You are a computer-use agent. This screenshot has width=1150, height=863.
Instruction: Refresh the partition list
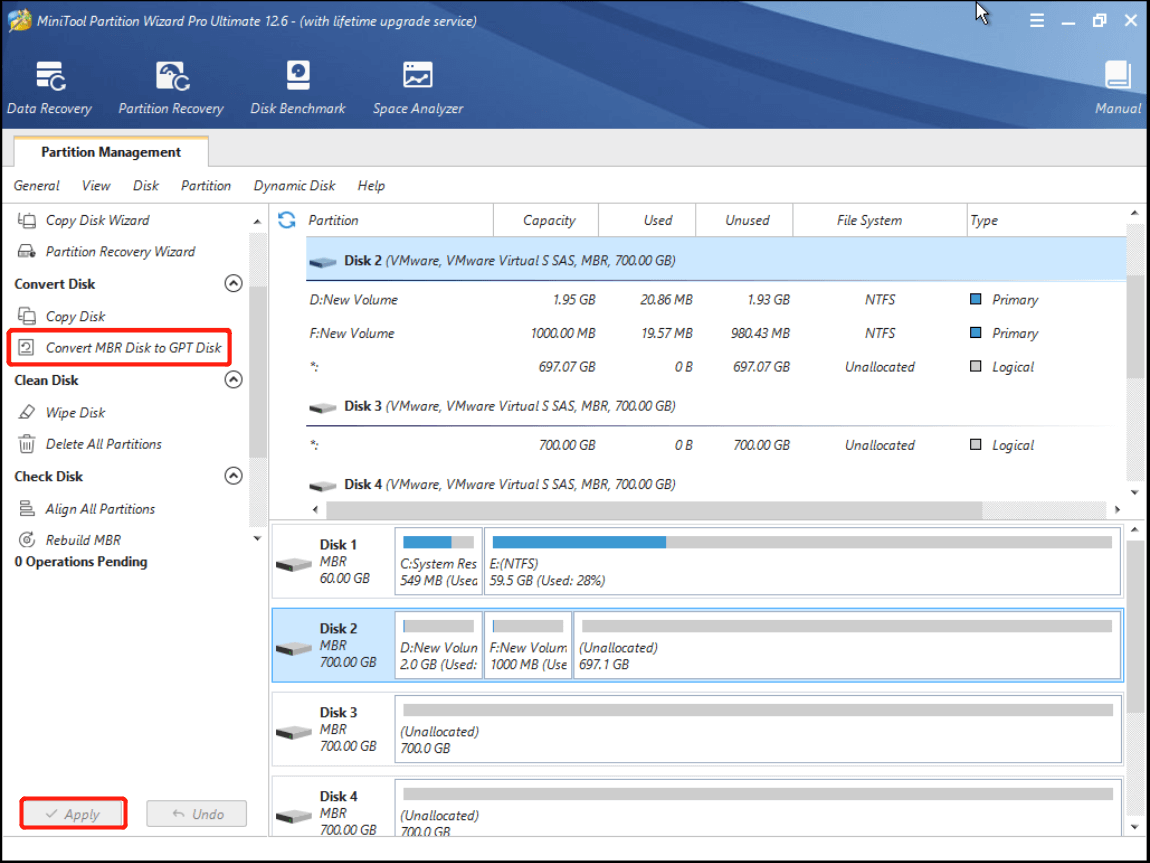click(x=287, y=220)
